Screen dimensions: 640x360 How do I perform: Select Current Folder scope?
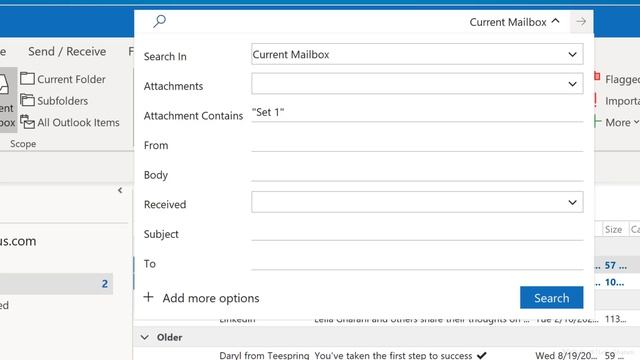coord(63,79)
